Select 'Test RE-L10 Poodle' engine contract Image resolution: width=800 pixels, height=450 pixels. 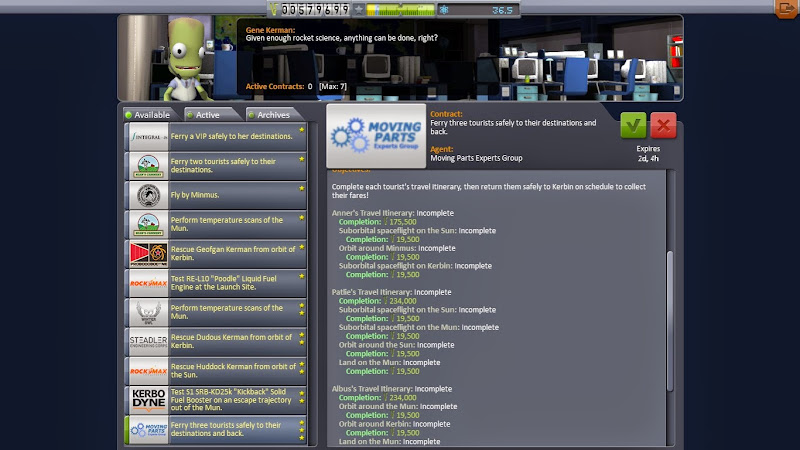[216, 283]
